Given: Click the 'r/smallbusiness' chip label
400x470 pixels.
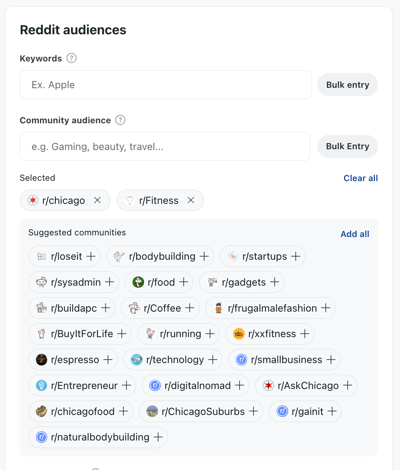Looking at the screenshot, I should click(287, 359).
